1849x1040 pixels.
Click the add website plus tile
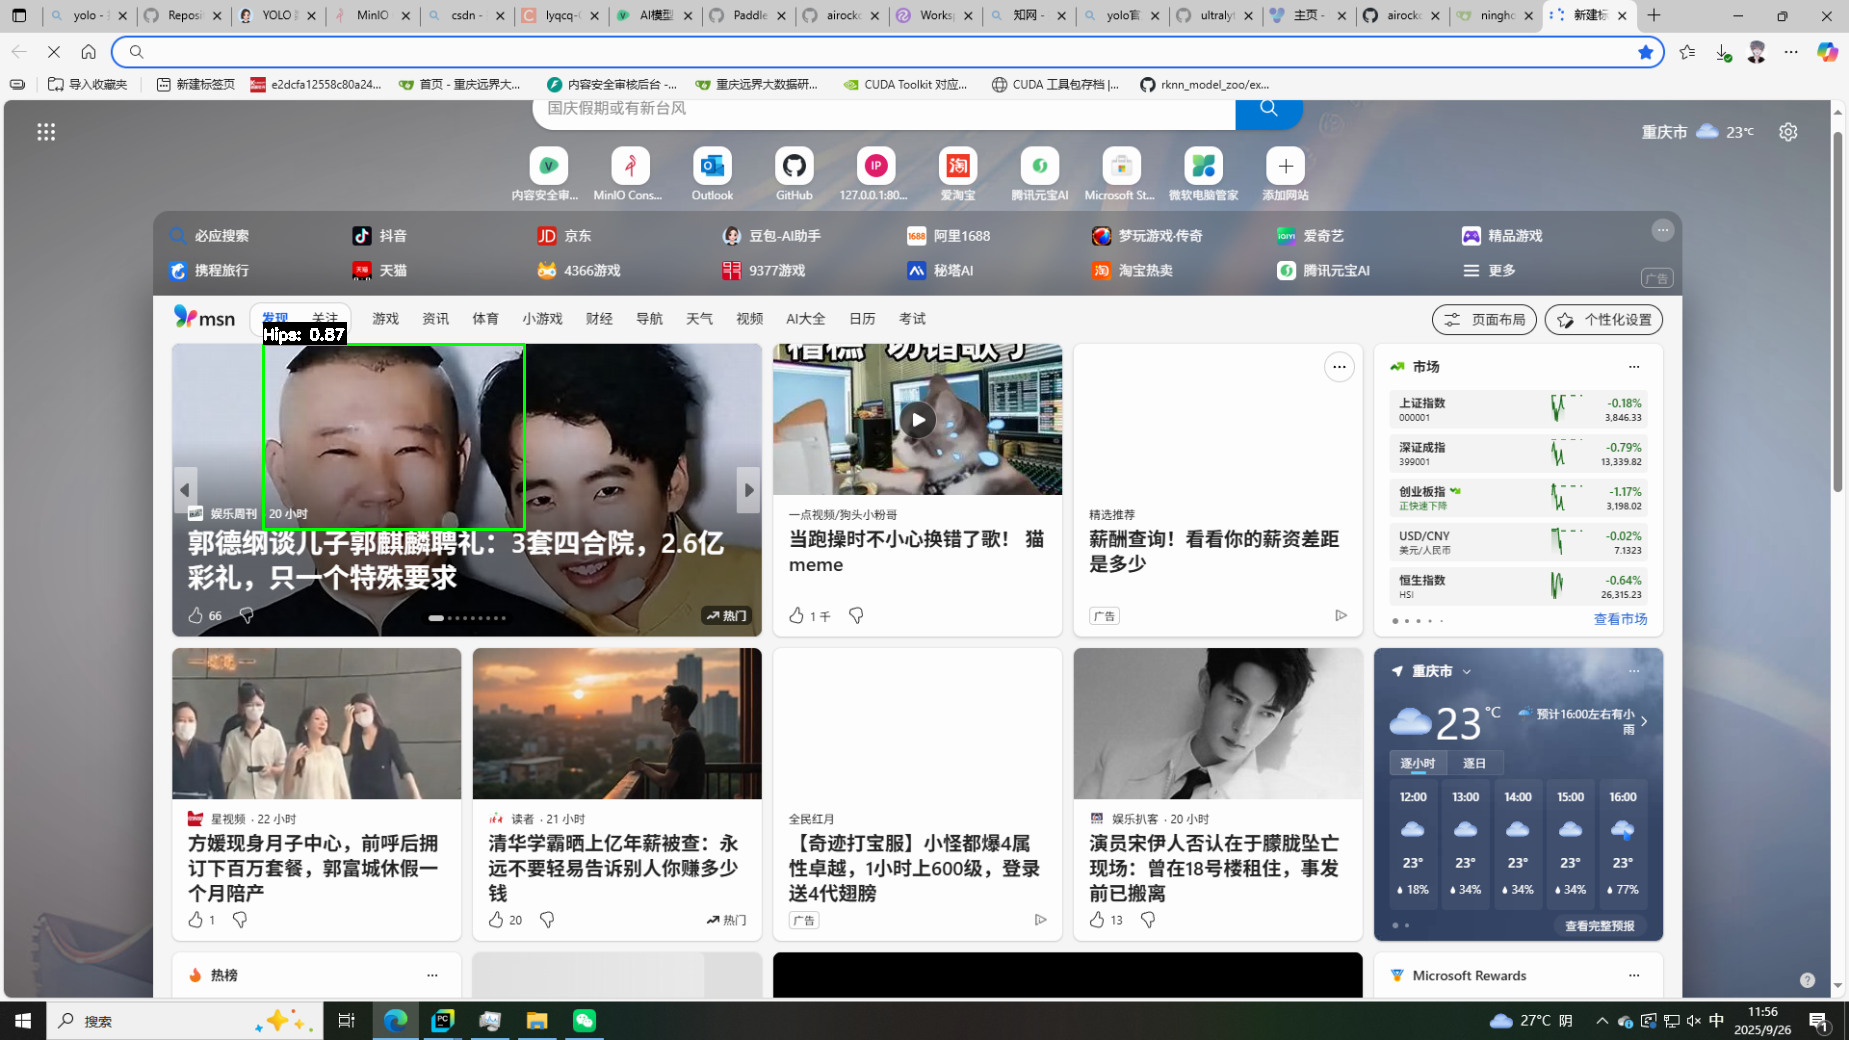1285,166
